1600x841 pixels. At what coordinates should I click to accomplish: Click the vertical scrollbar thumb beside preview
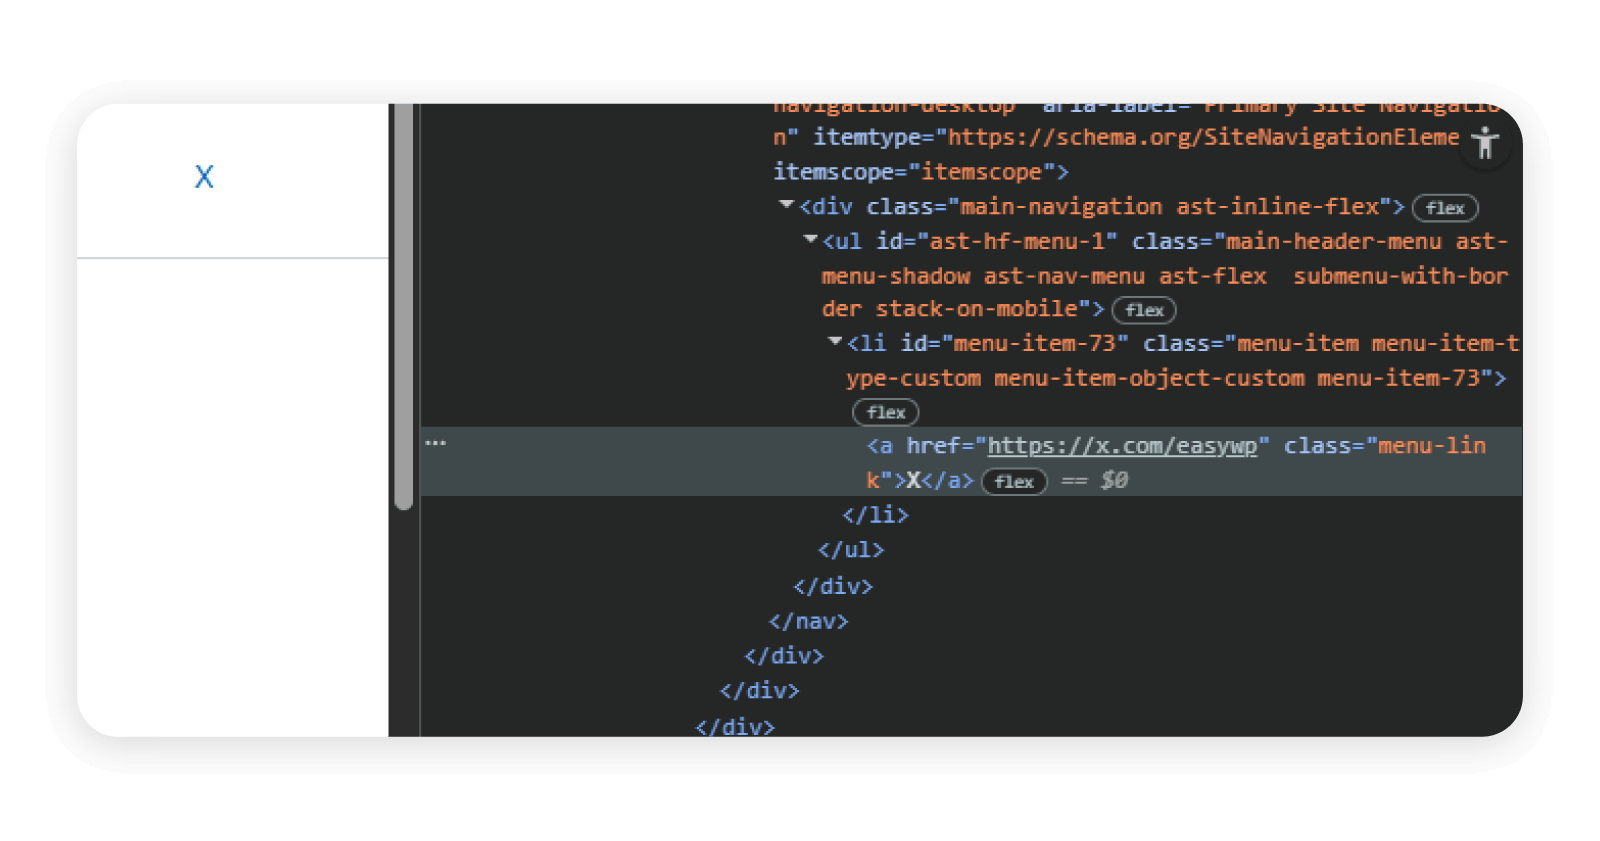pos(404,307)
